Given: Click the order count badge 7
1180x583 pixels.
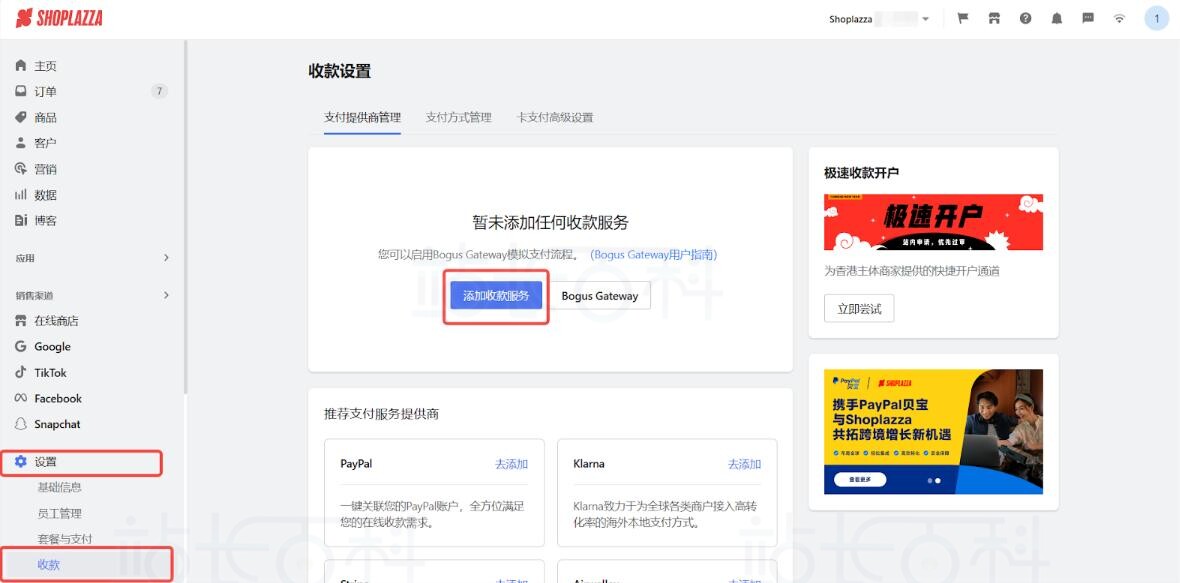Looking at the screenshot, I should tap(159, 91).
